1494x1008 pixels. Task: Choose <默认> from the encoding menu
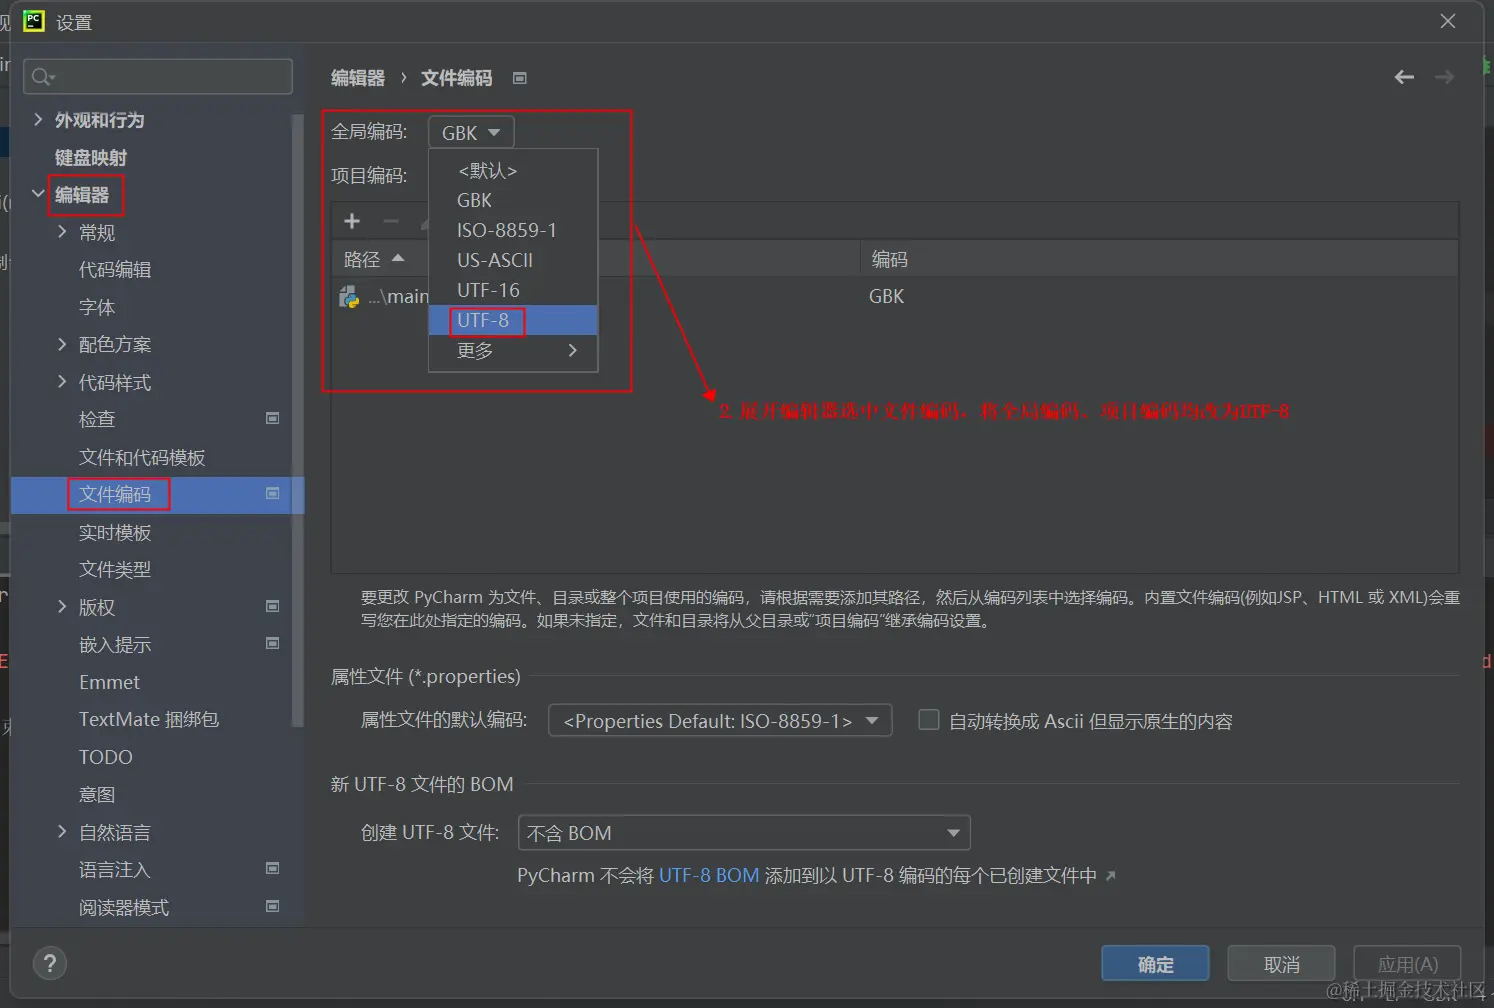487,170
